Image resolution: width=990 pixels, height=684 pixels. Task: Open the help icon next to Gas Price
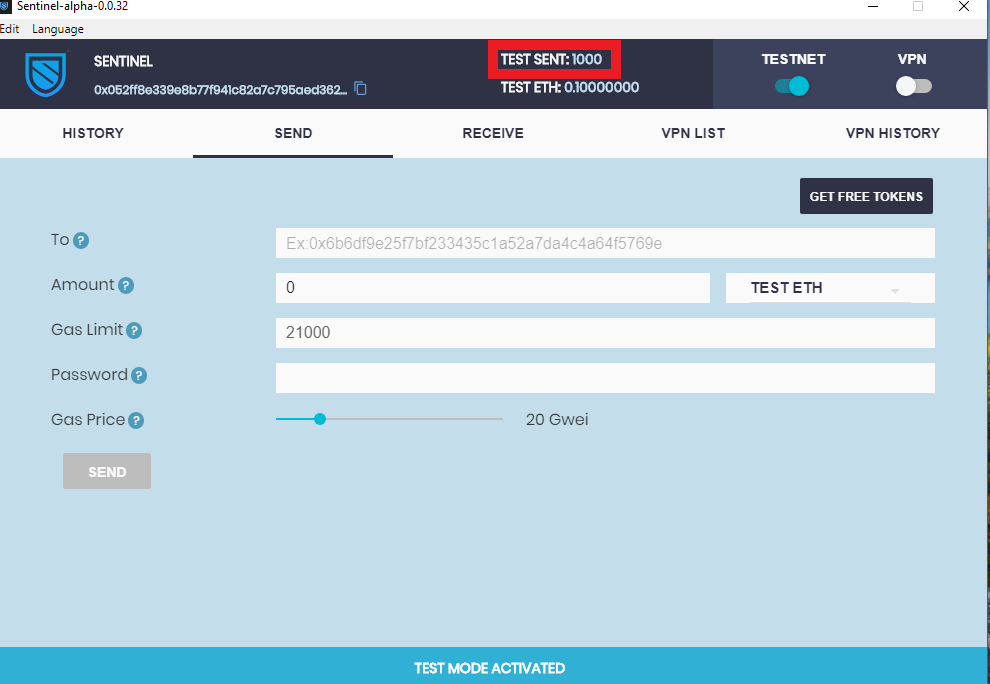click(136, 421)
